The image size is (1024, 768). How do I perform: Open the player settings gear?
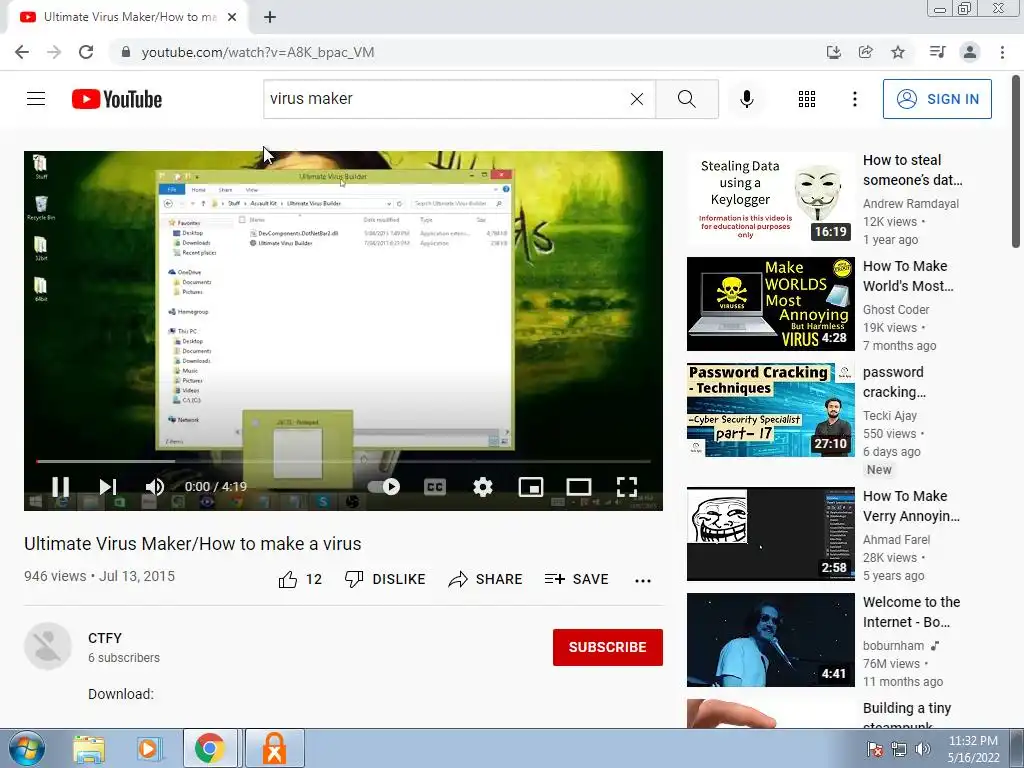coord(483,487)
